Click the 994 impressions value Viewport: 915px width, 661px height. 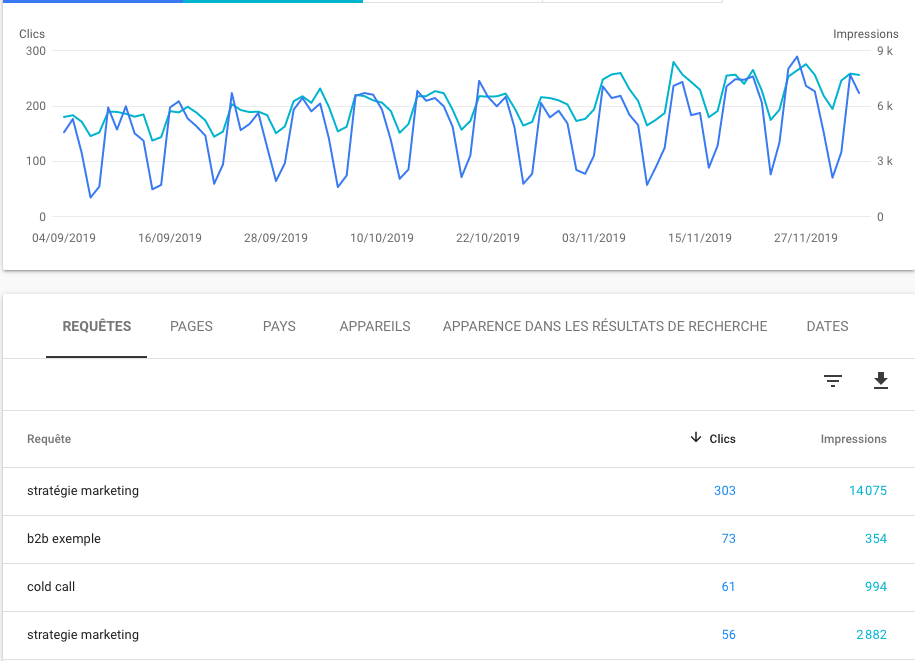tap(875, 586)
